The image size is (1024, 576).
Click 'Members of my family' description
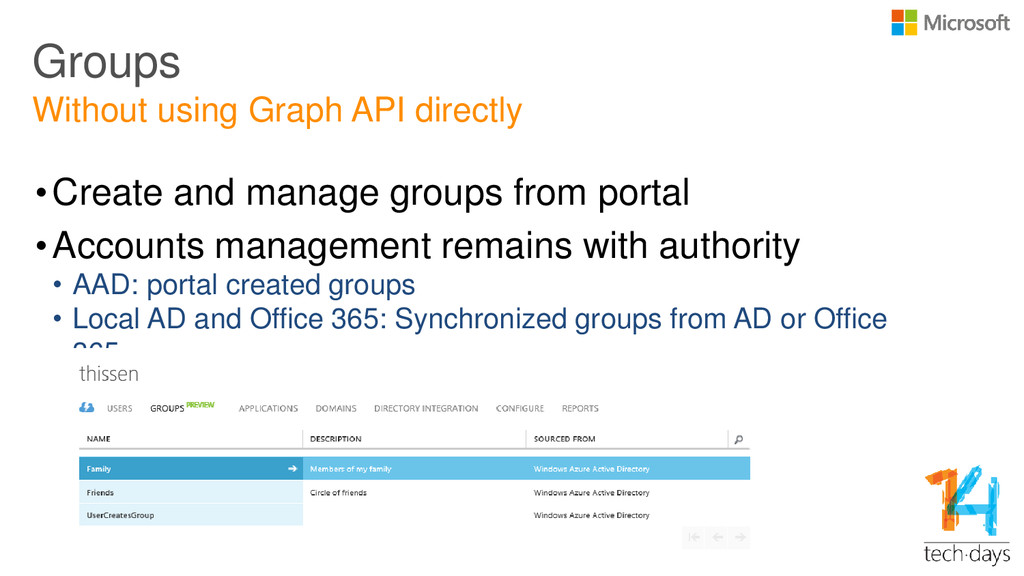pos(351,469)
